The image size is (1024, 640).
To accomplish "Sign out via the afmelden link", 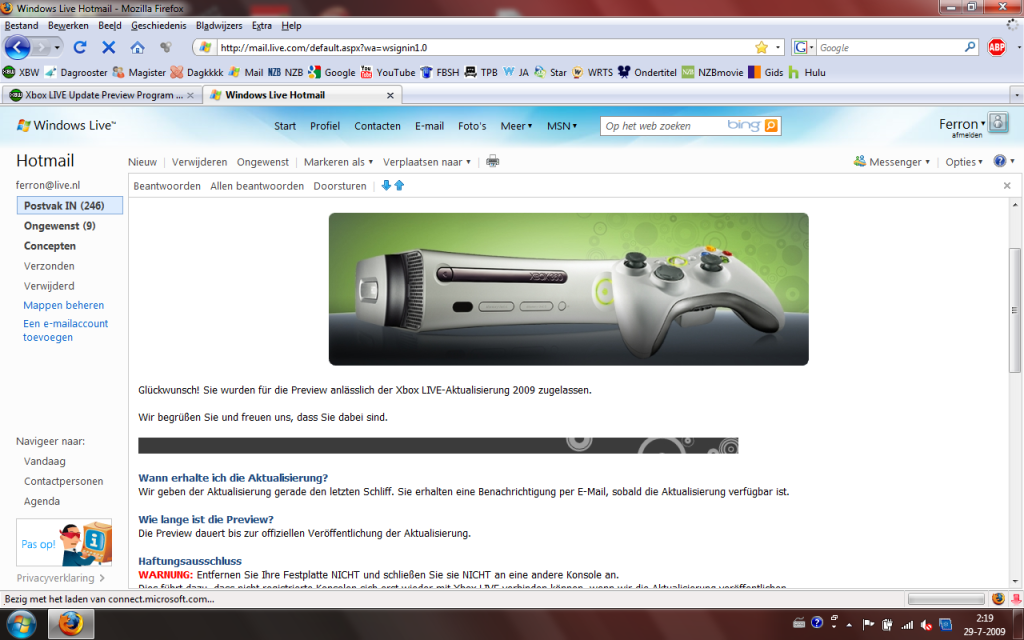I will 967,135.
